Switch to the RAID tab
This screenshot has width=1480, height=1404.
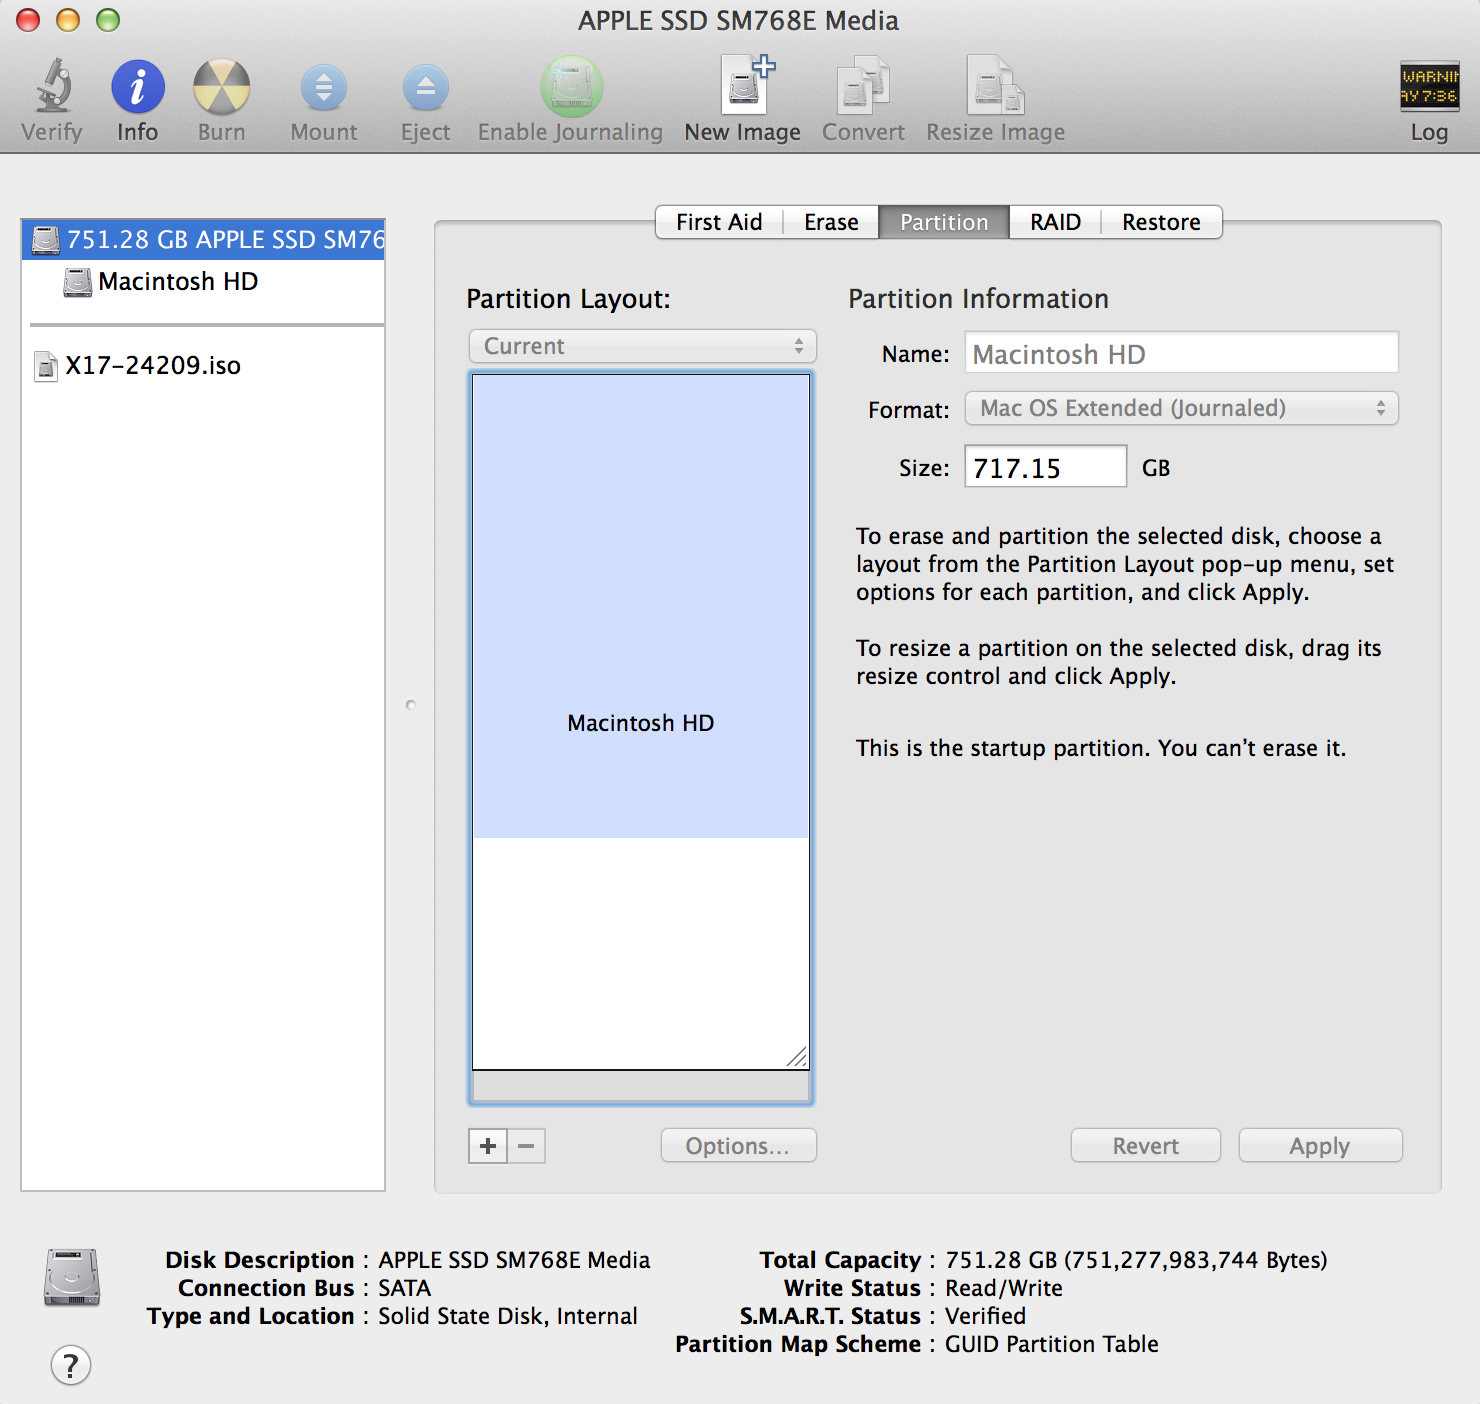click(x=1055, y=222)
